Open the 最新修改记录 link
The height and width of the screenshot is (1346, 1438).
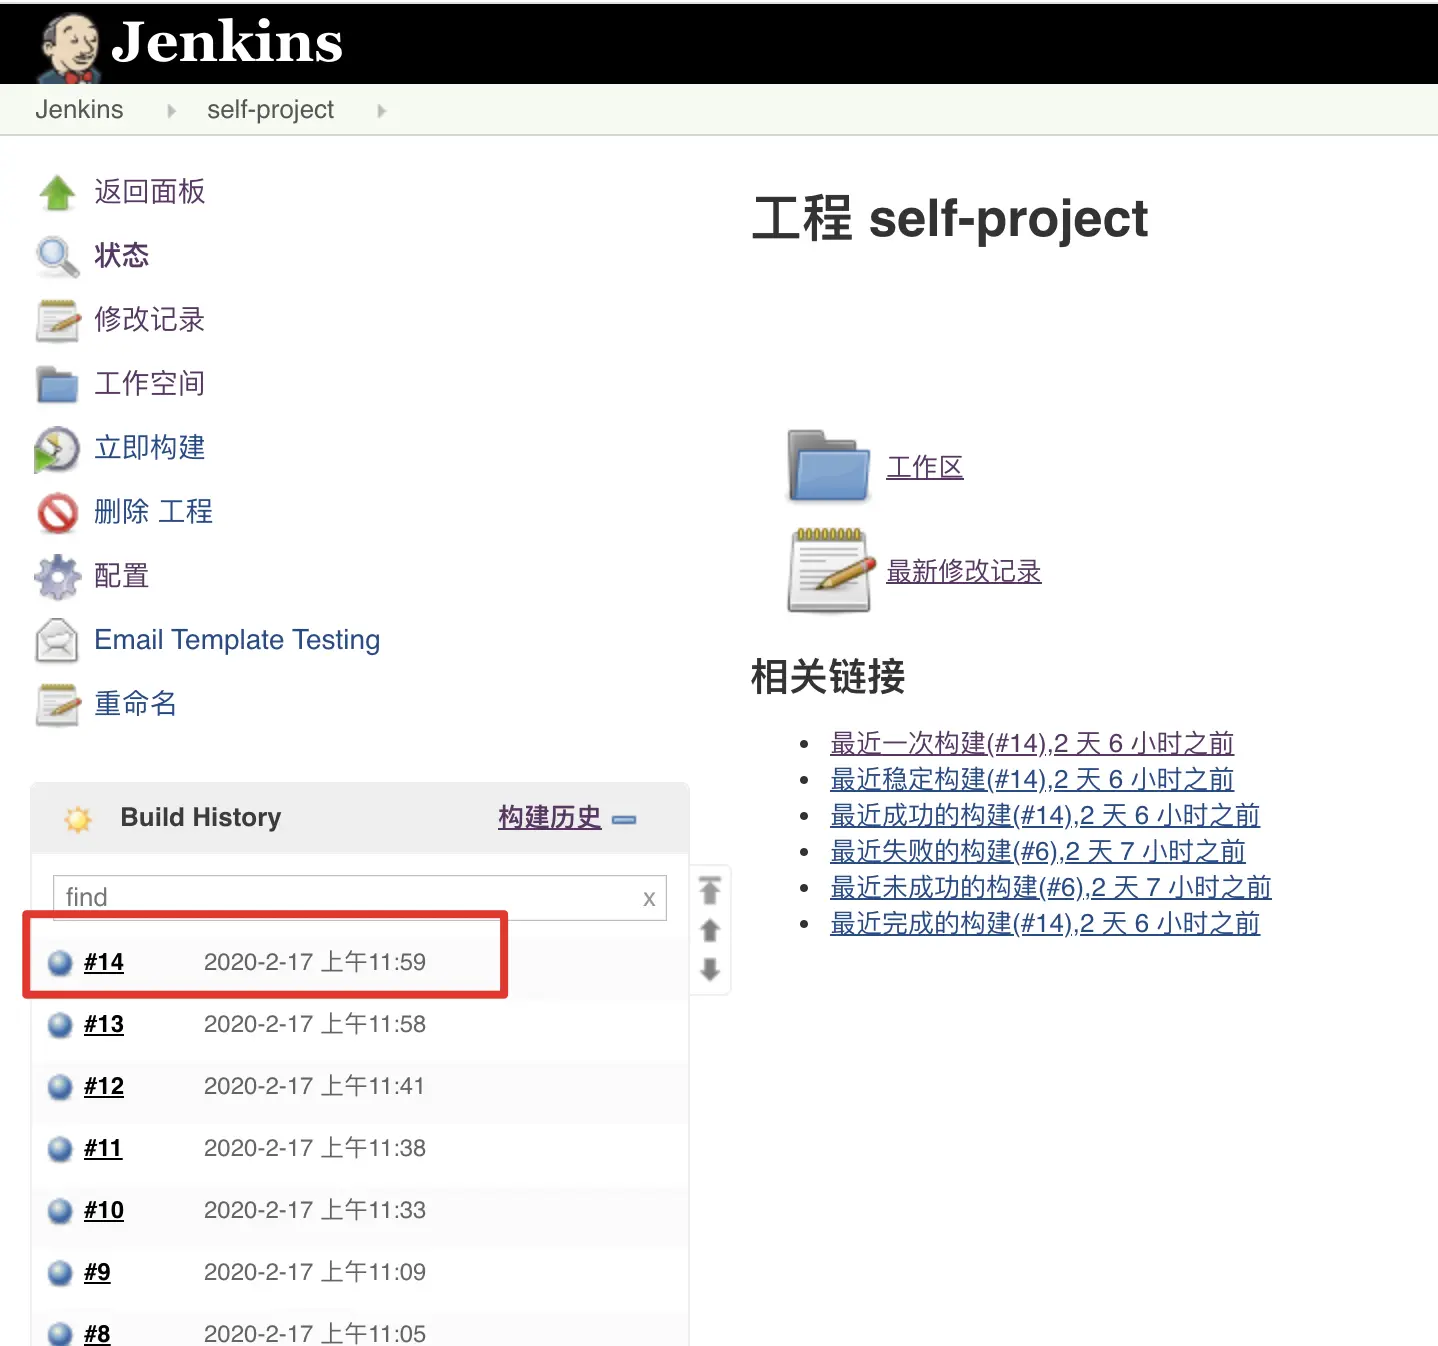[964, 571]
